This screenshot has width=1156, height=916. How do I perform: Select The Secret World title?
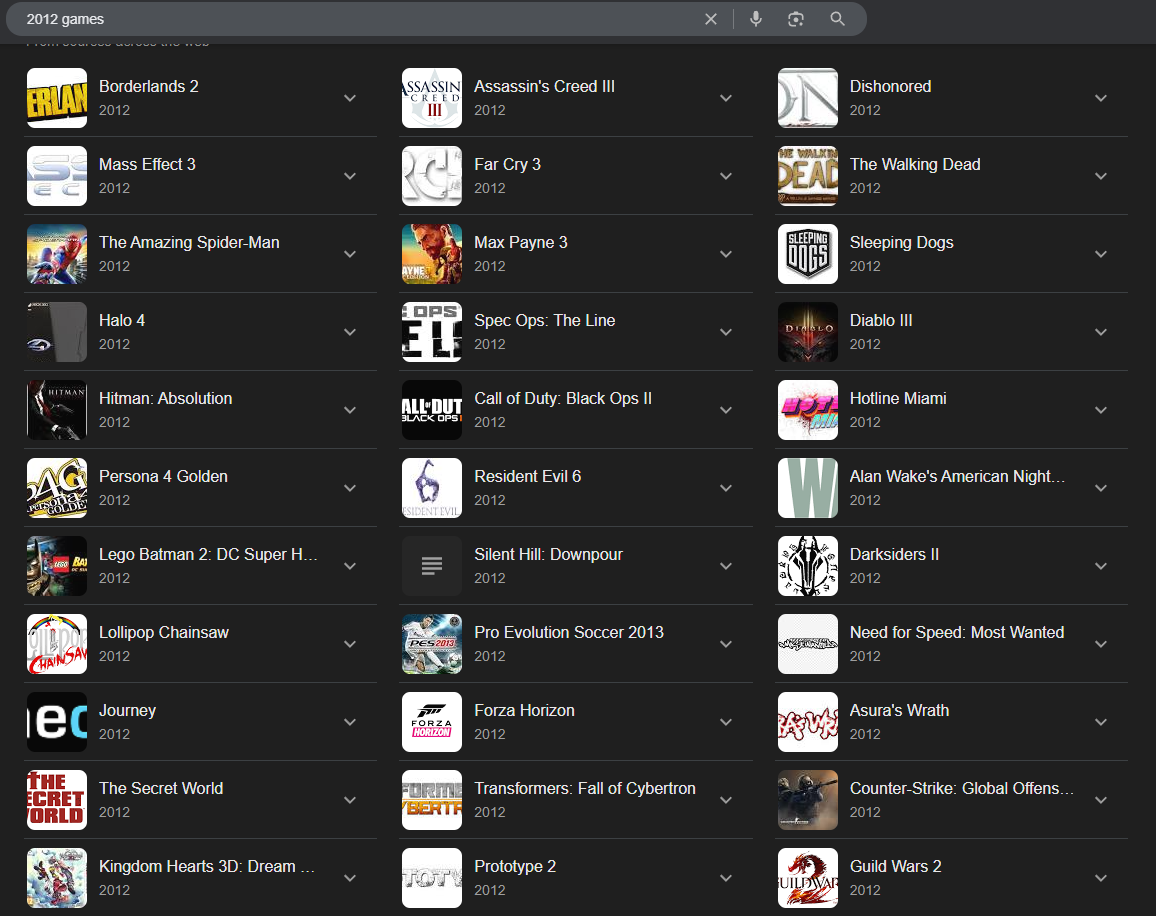(161, 788)
